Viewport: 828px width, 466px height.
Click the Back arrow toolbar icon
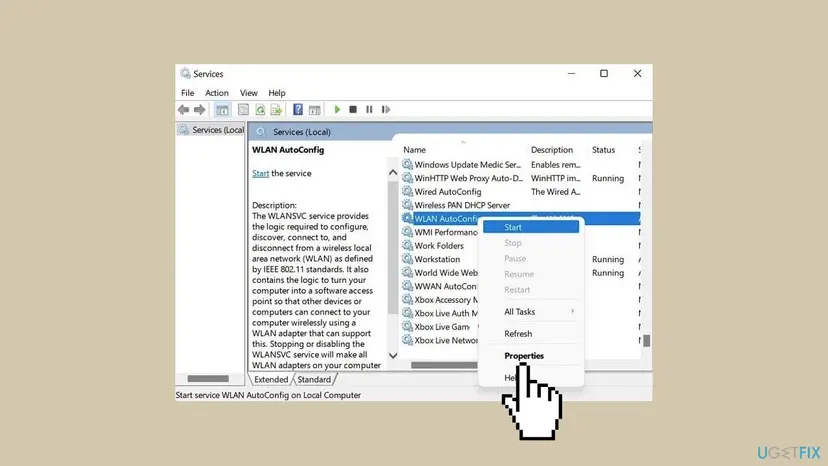click(x=183, y=109)
